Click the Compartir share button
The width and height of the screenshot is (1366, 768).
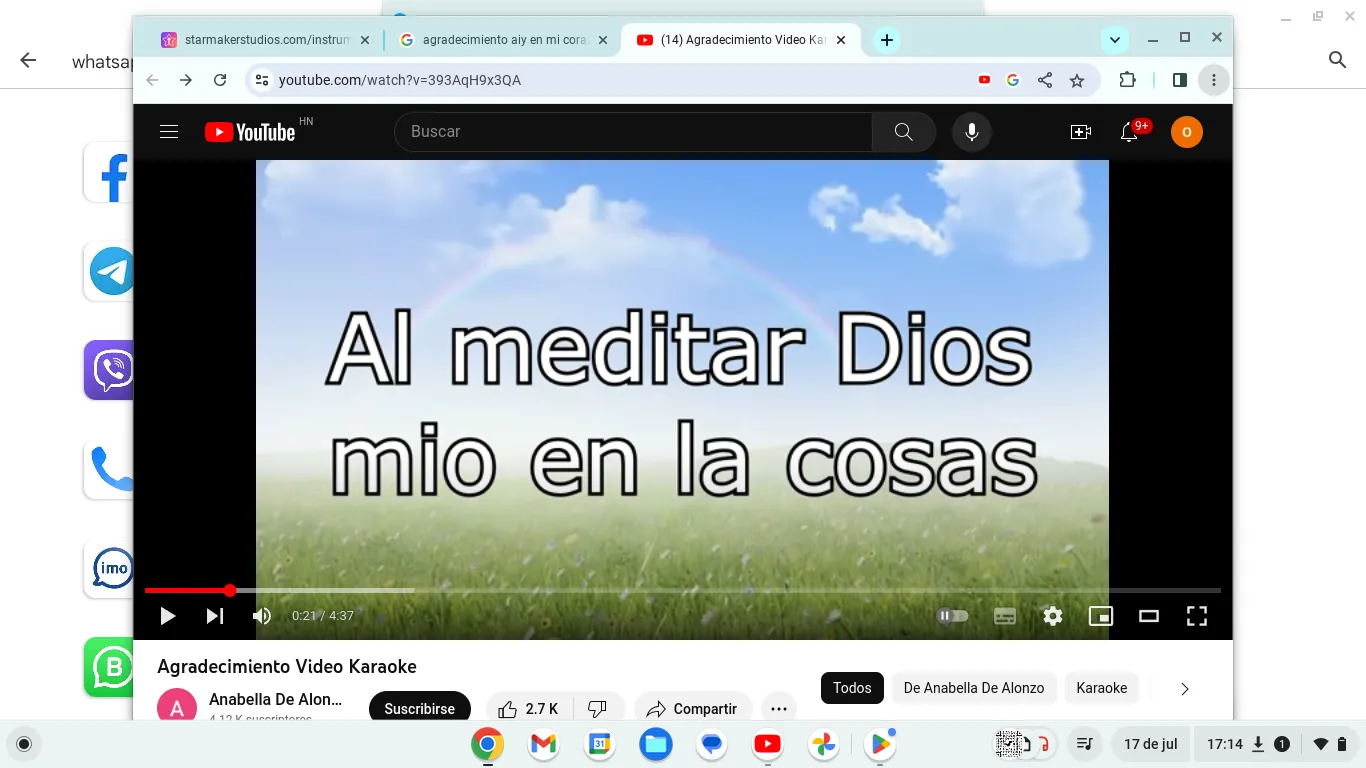[692, 709]
